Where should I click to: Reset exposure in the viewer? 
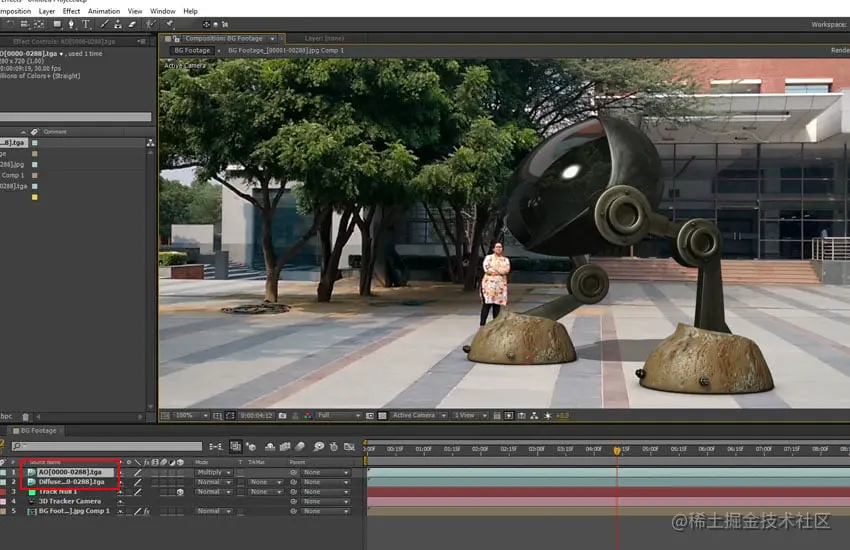pos(546,416)
